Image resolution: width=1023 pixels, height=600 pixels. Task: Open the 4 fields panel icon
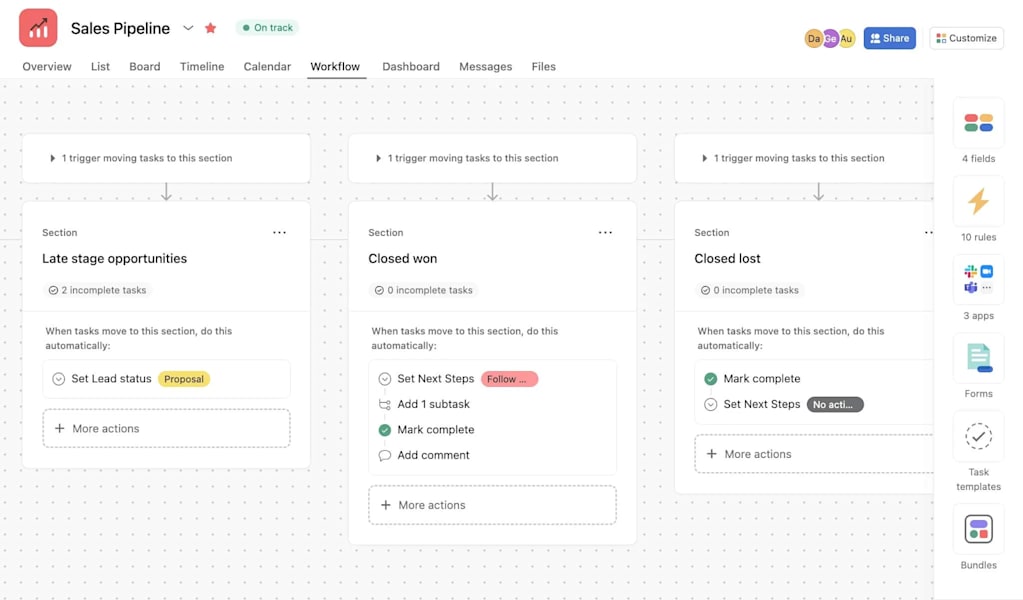979,123
